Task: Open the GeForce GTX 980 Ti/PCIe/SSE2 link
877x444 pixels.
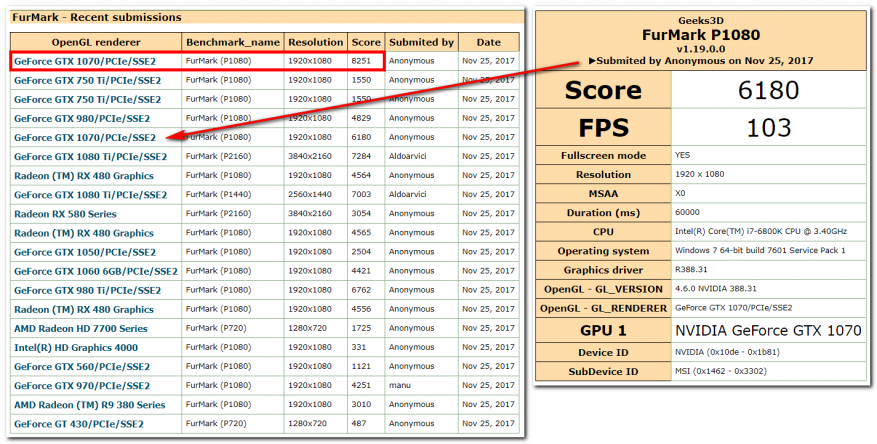Action: point(87,290)
